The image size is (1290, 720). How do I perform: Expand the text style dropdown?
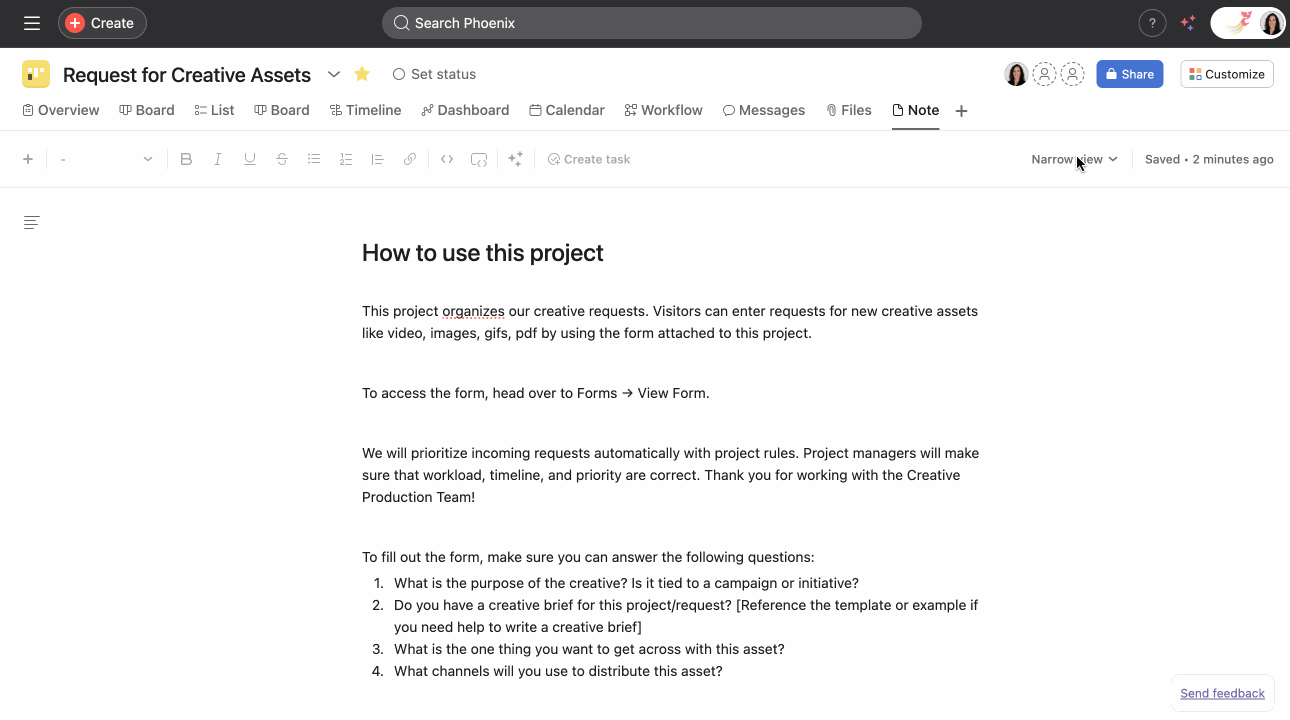pos(106,159)
